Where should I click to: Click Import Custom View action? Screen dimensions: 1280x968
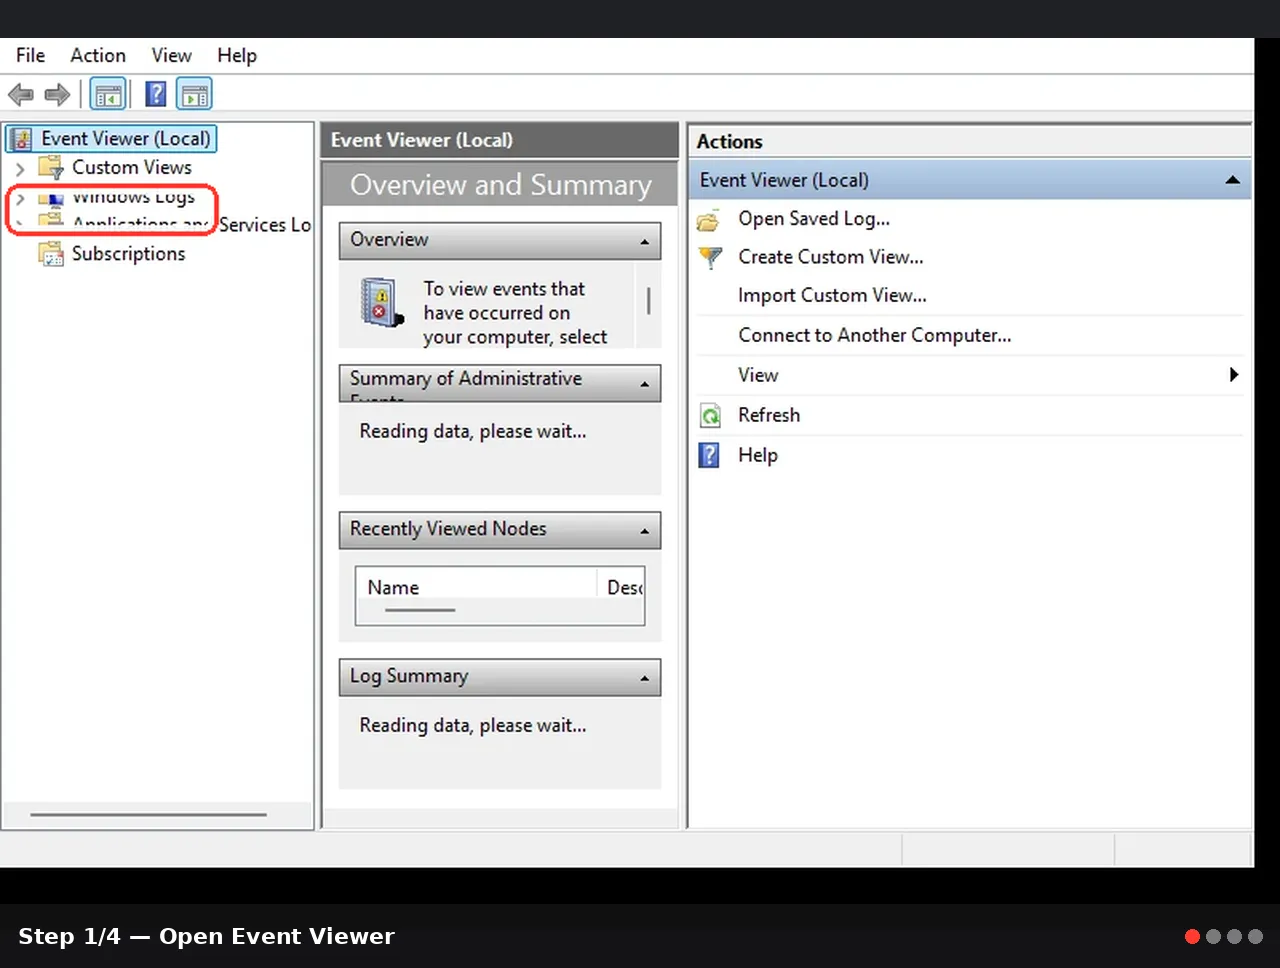pyautogui.click(x=832, y=296)
